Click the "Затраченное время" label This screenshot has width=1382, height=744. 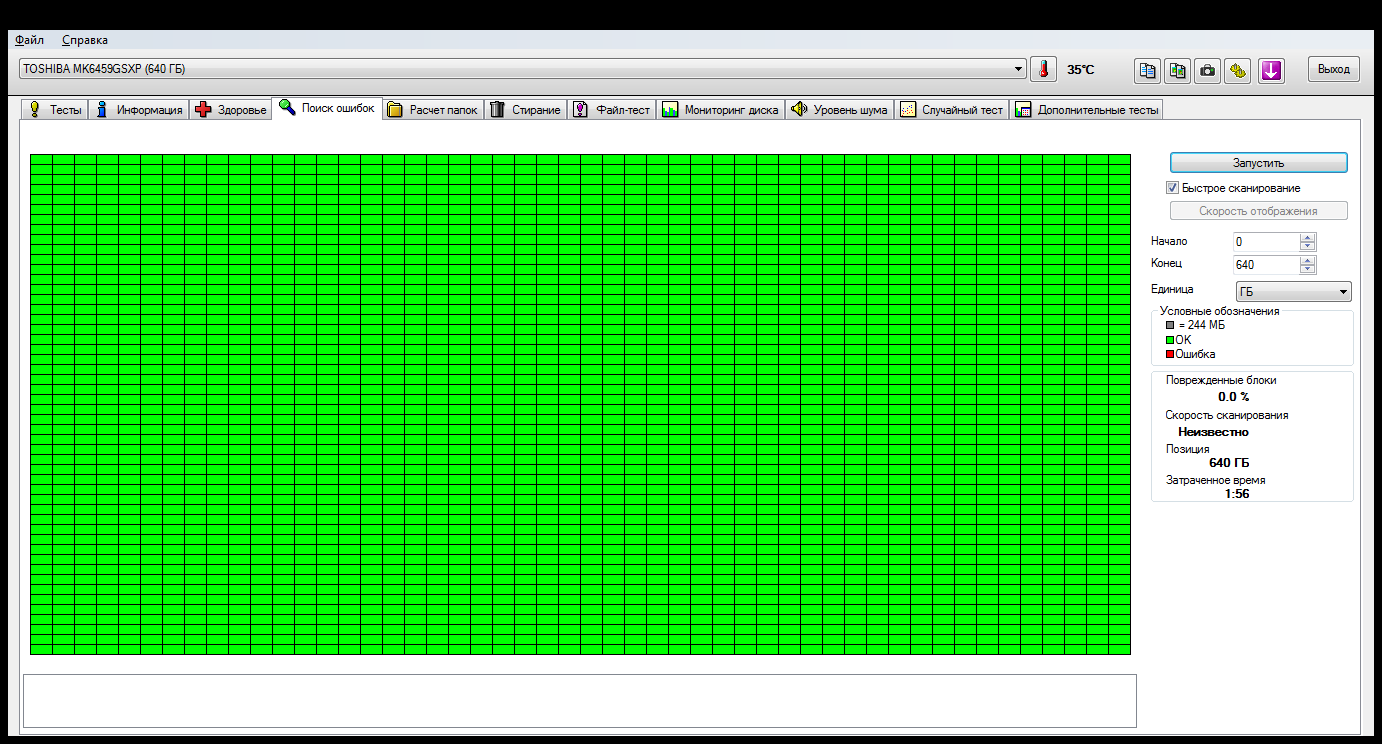[1215, 480]
